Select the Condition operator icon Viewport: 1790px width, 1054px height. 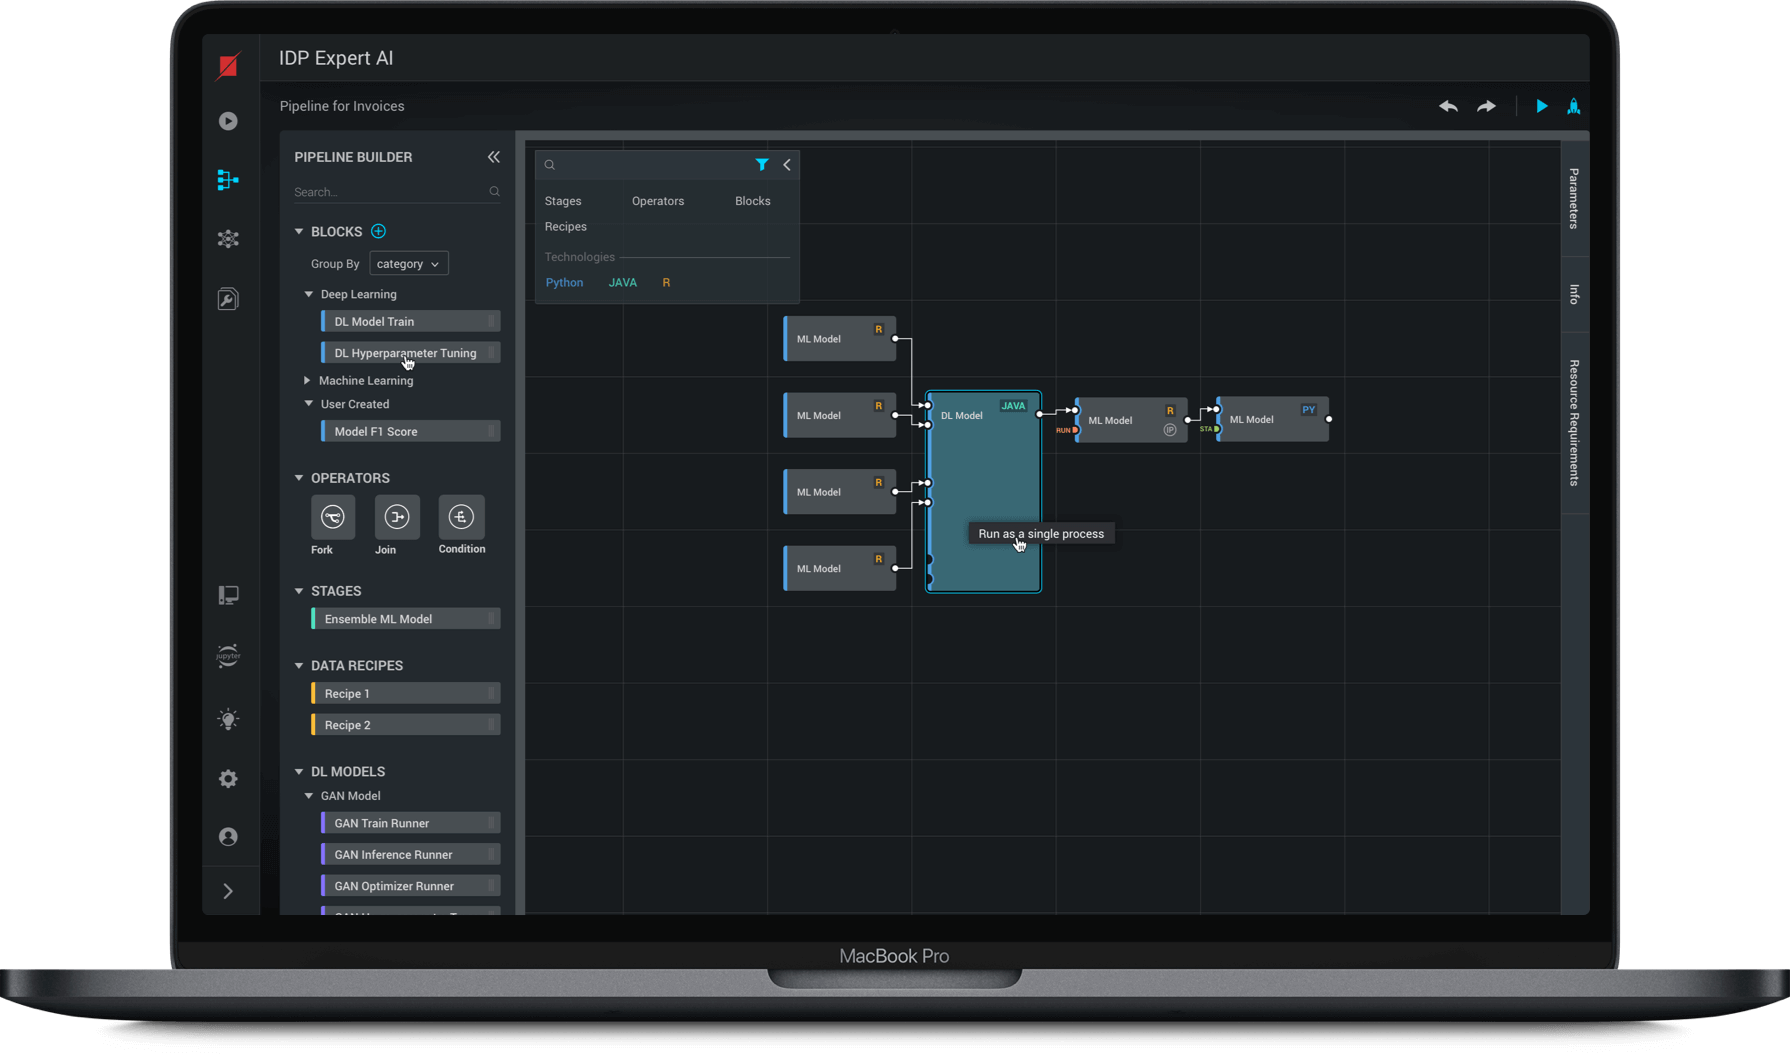(461, 517)
